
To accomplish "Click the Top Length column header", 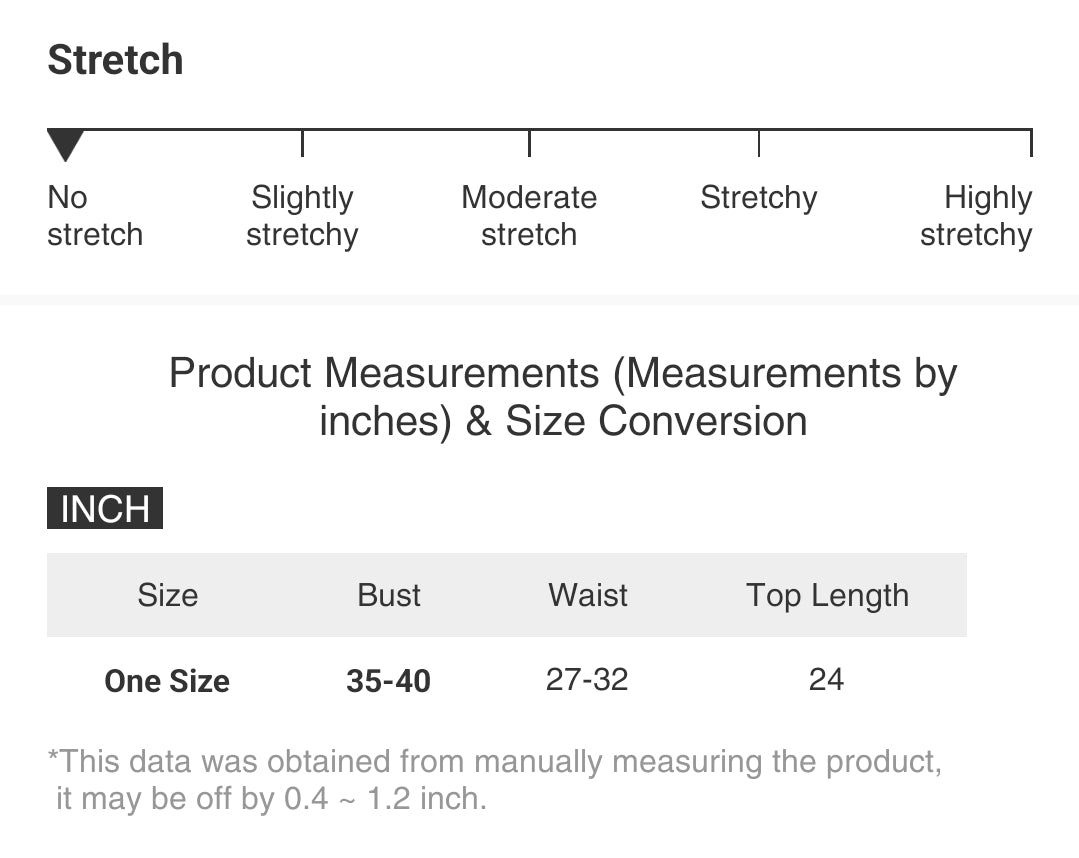I will (x=827, y=595).
